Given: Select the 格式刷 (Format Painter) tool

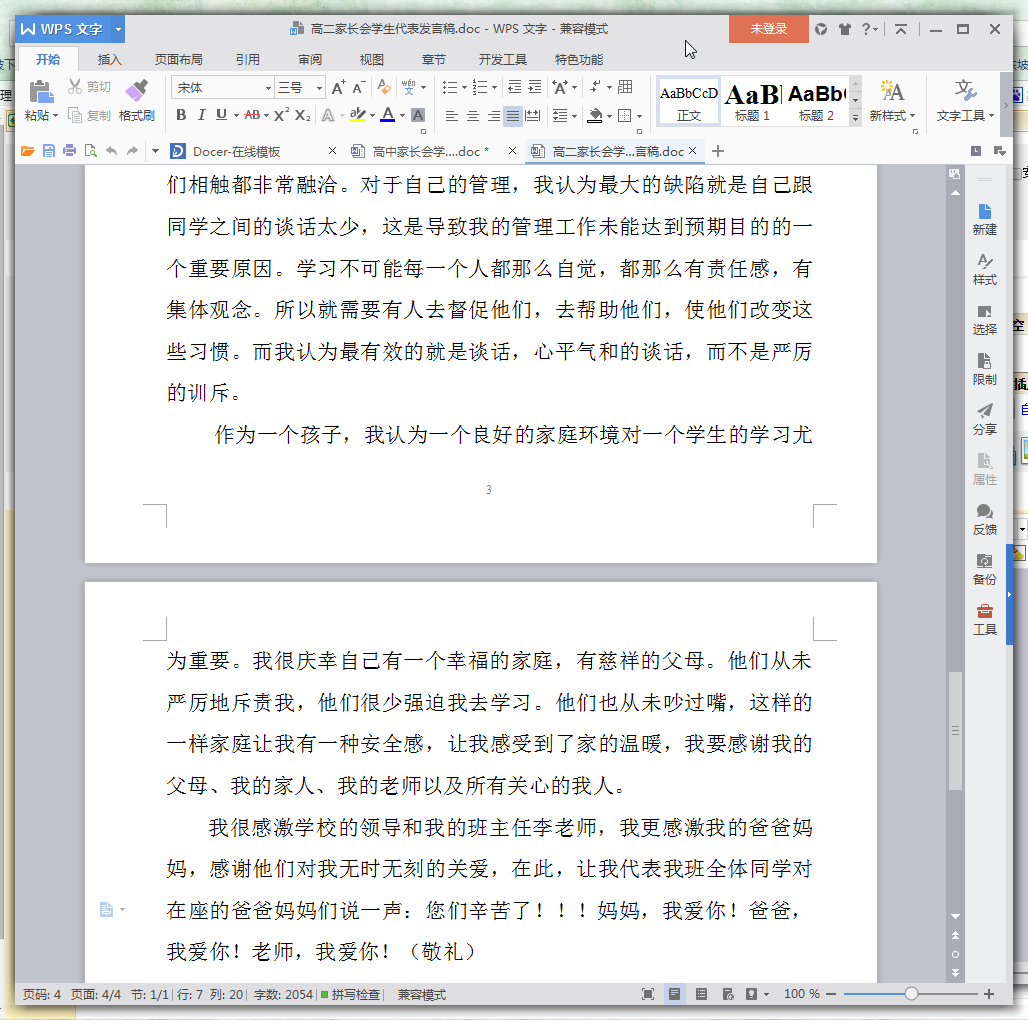Looking at the screenshot, I should click(136, 102).
